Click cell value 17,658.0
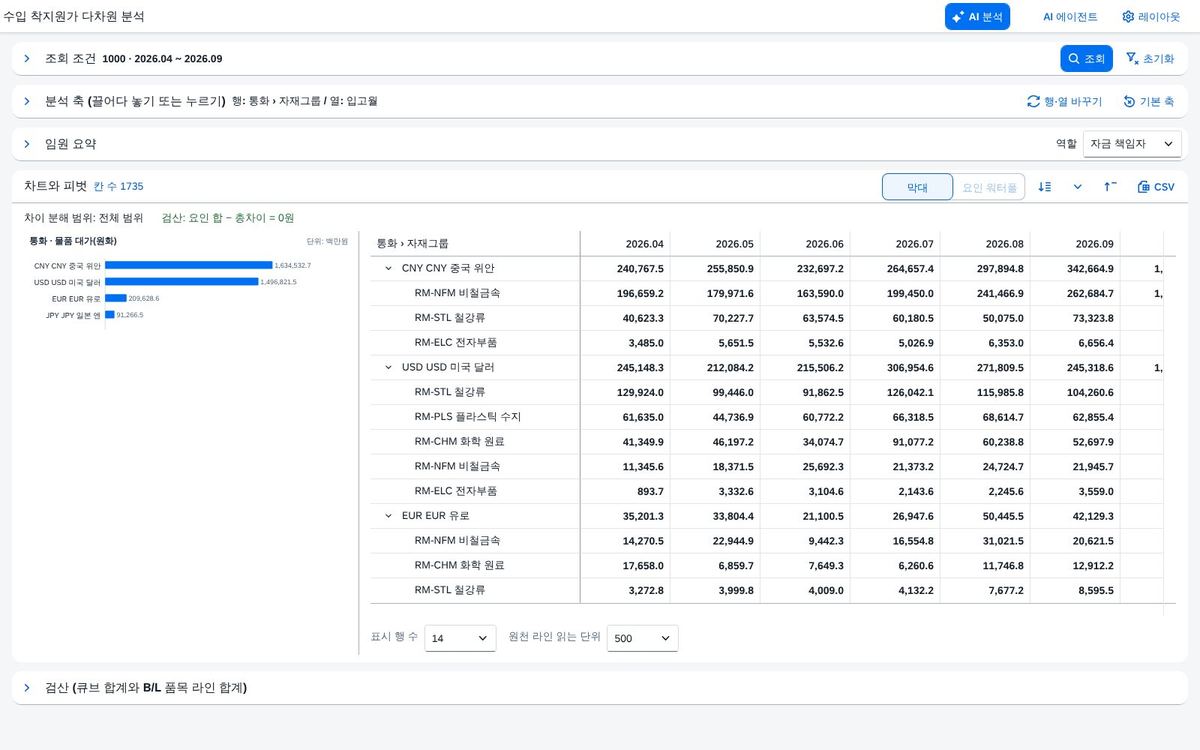 [643, 565]
